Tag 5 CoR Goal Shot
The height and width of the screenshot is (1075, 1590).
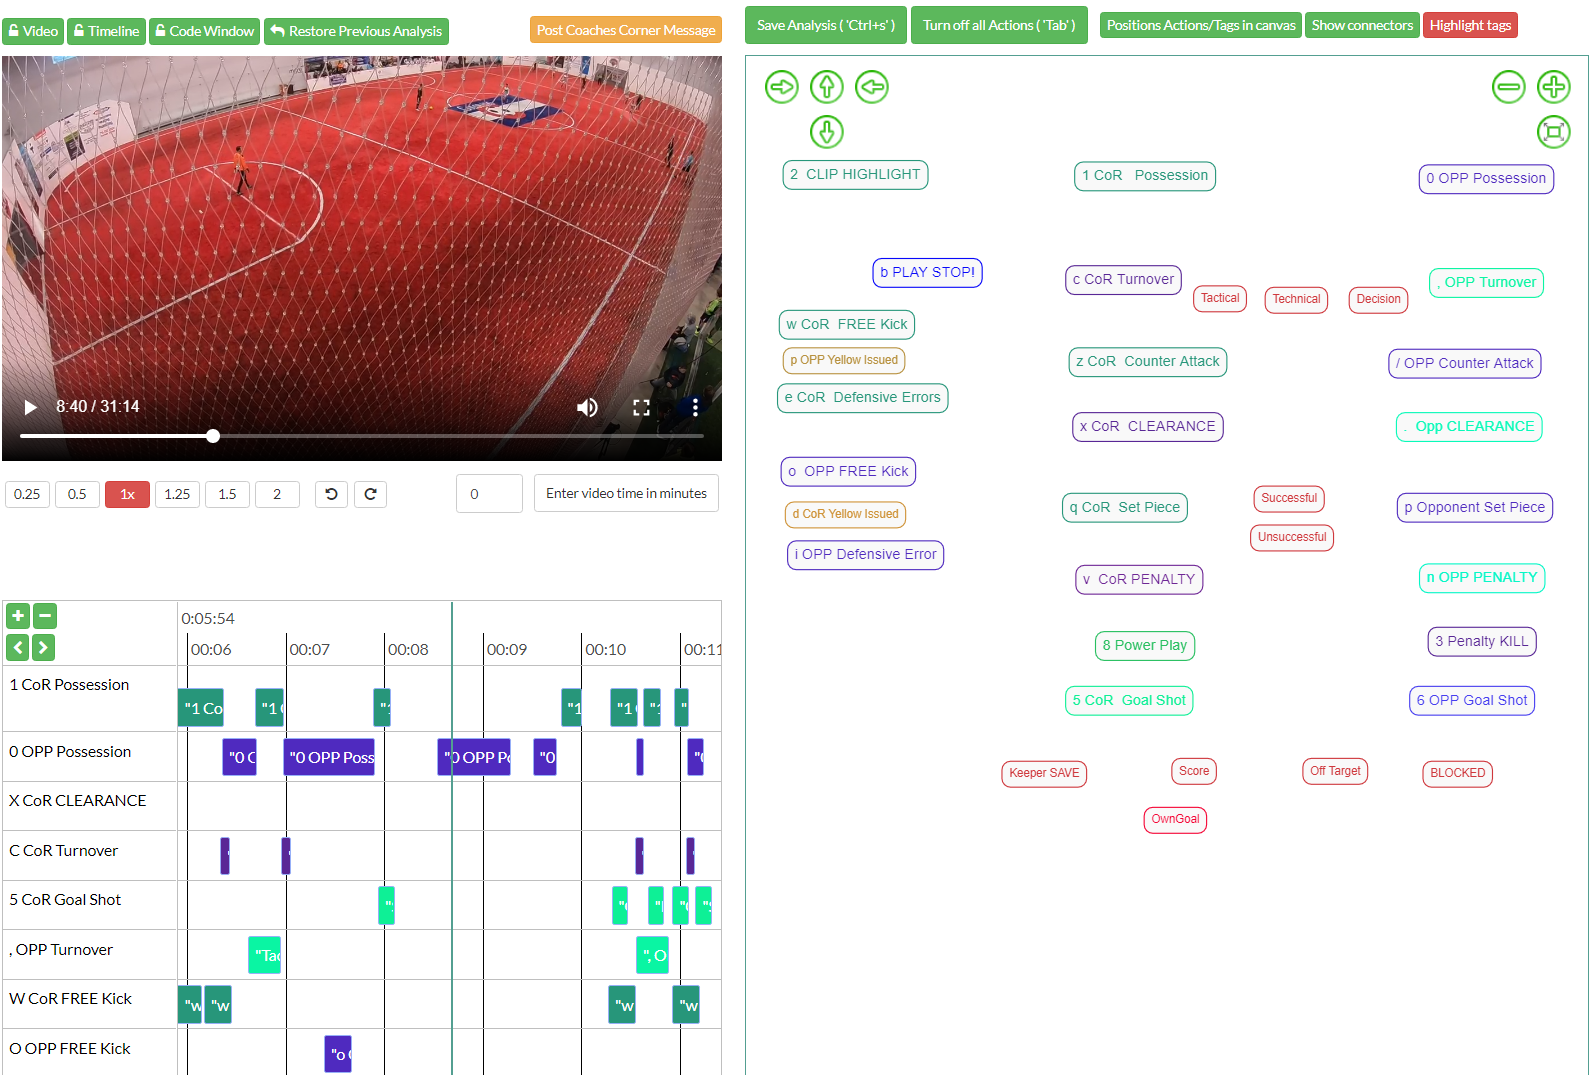point(1129,701)
